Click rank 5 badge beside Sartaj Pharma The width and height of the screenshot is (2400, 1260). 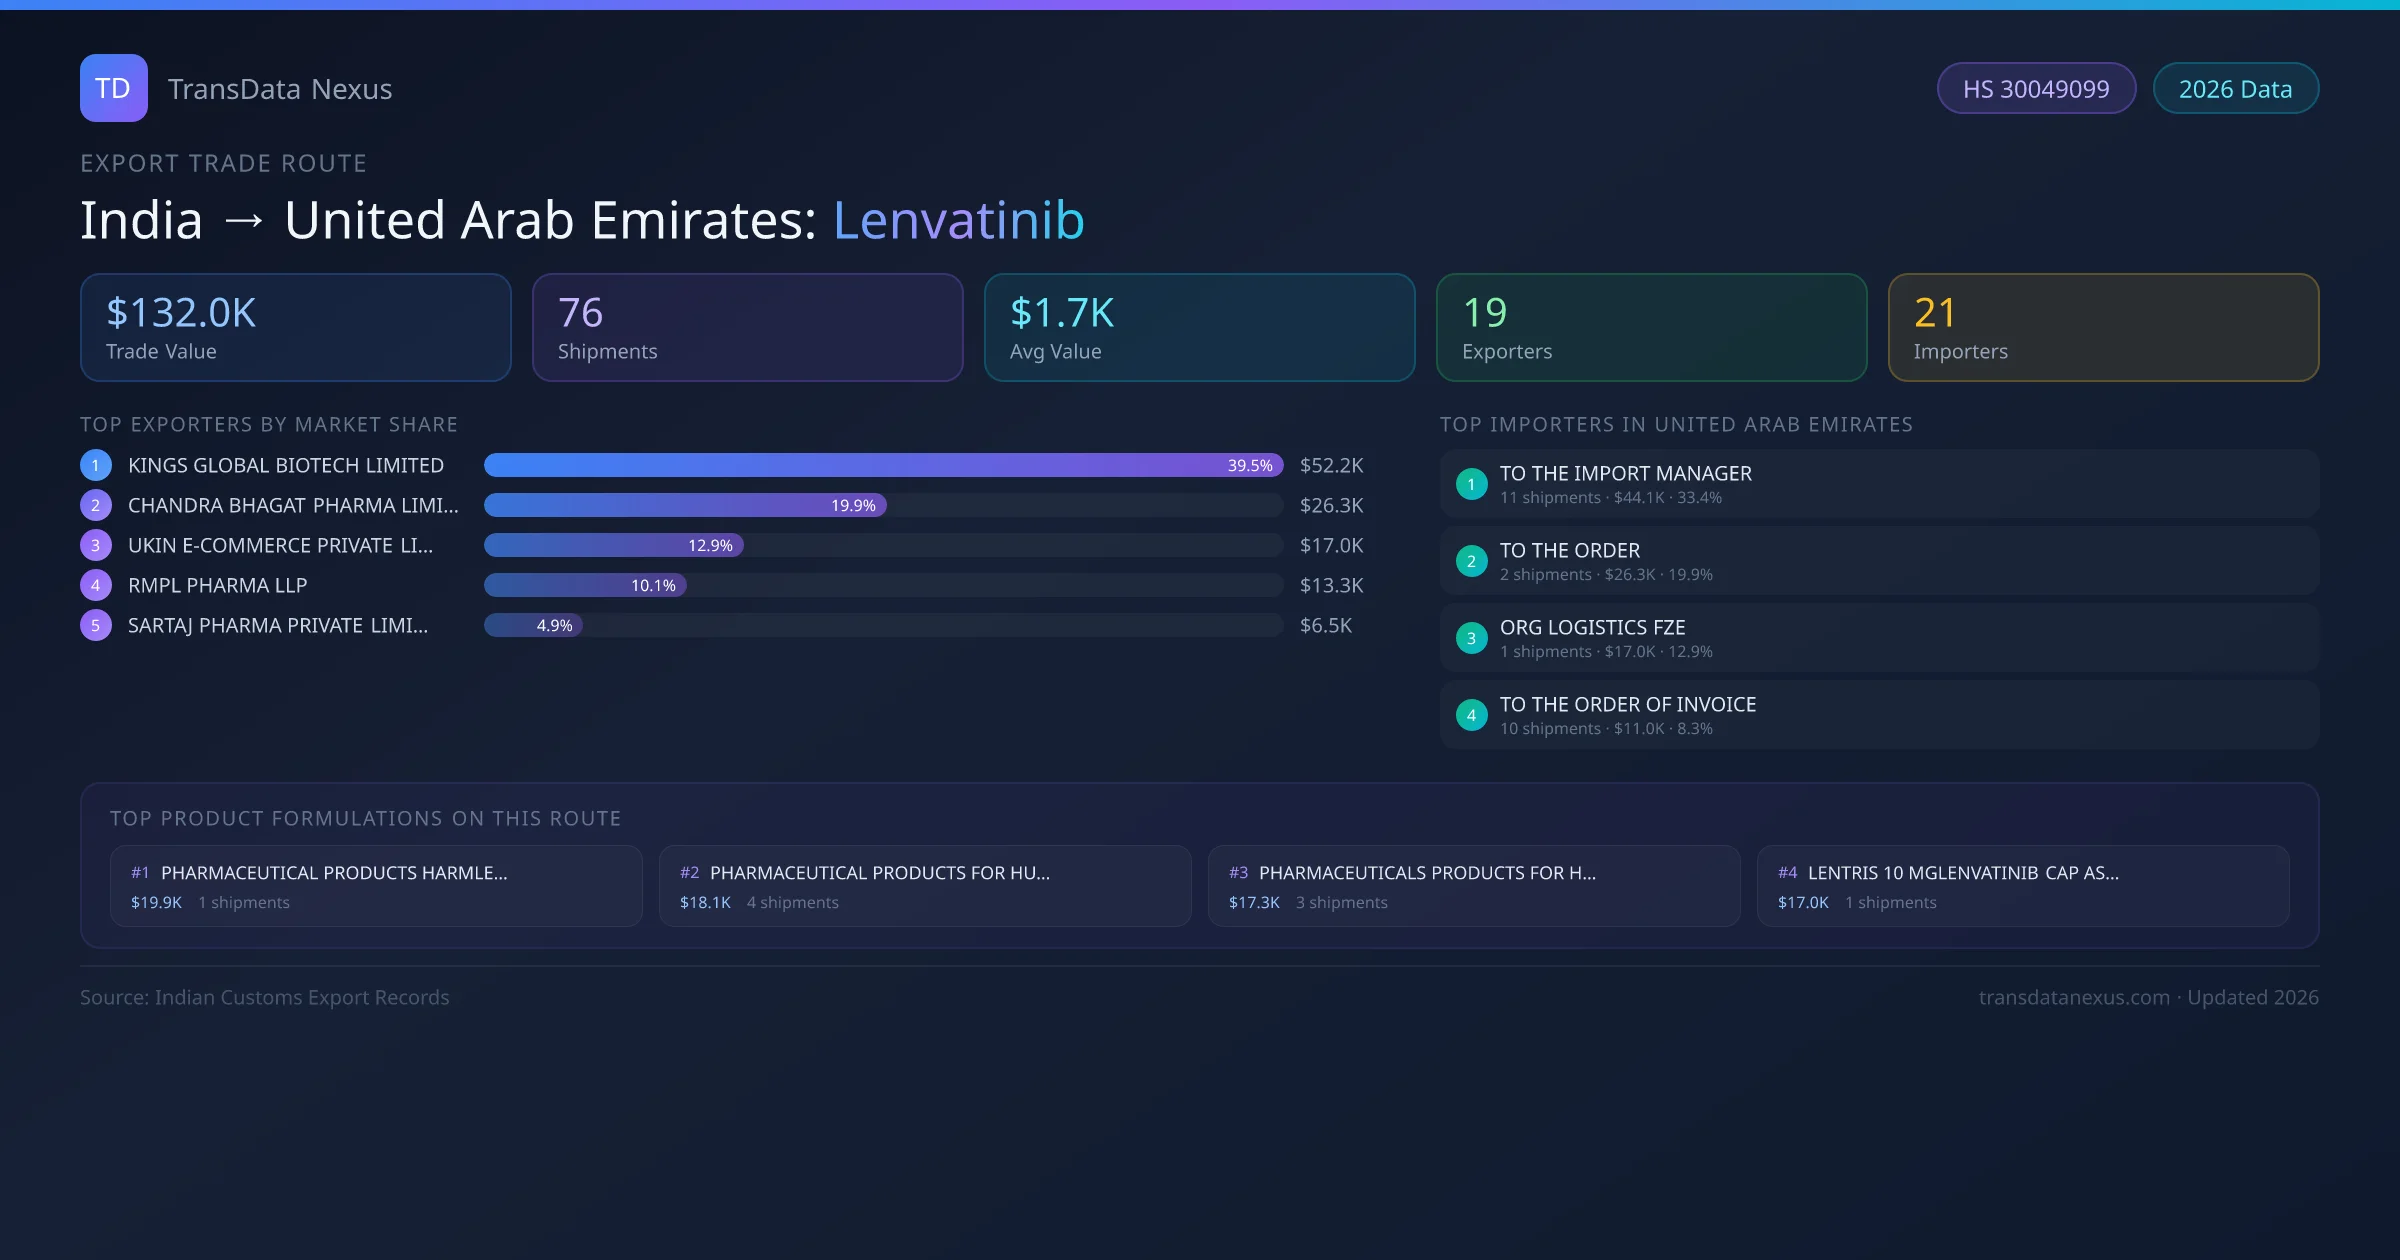pyautogui.click(x=96, y=625)
